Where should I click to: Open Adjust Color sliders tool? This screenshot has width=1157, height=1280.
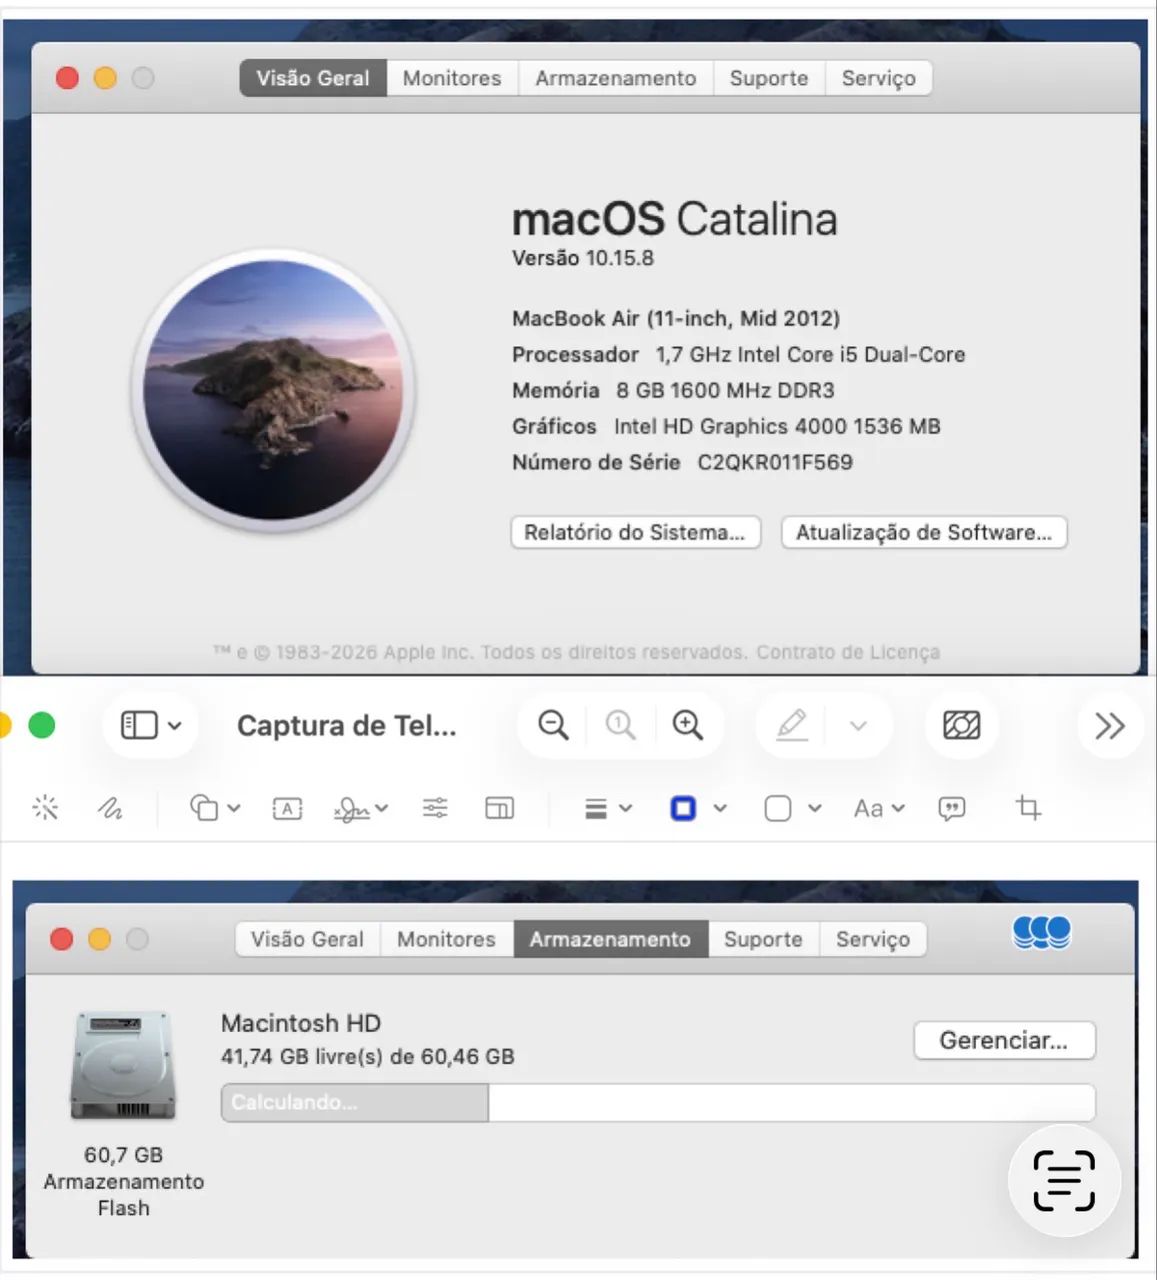pos(435,808)
